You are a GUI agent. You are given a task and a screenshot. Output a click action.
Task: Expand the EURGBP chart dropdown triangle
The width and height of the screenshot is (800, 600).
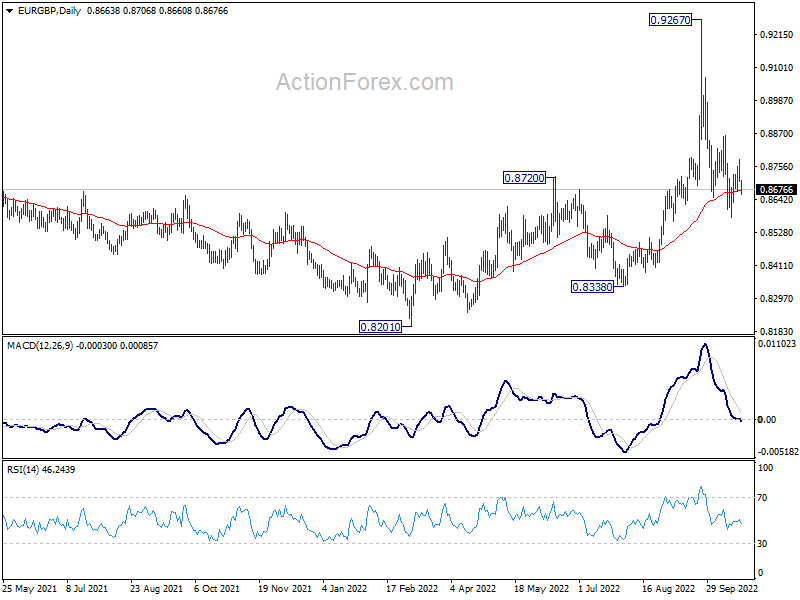coord(9,11)
